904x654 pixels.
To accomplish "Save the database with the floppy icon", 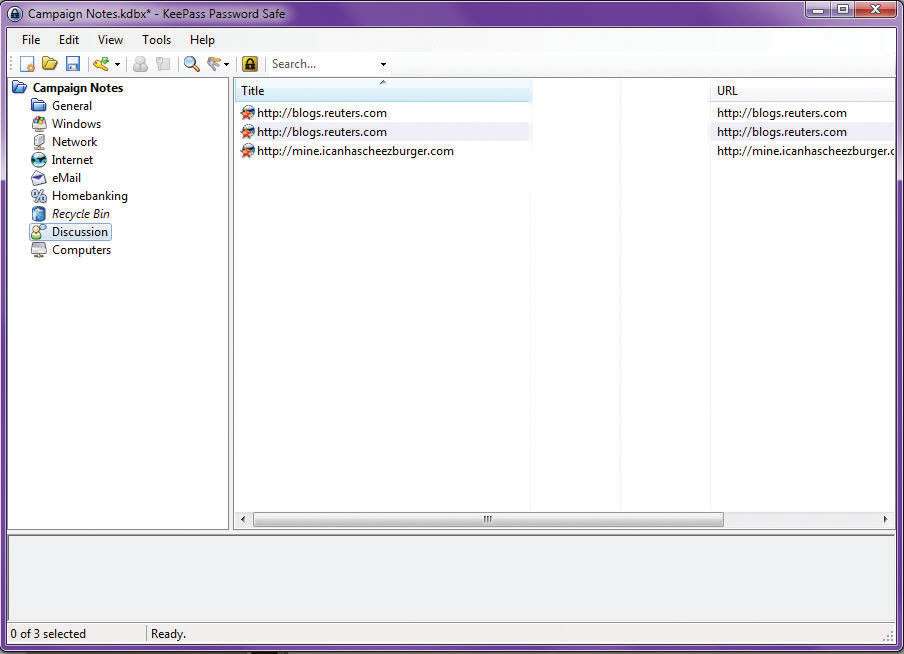I will 72,64.
